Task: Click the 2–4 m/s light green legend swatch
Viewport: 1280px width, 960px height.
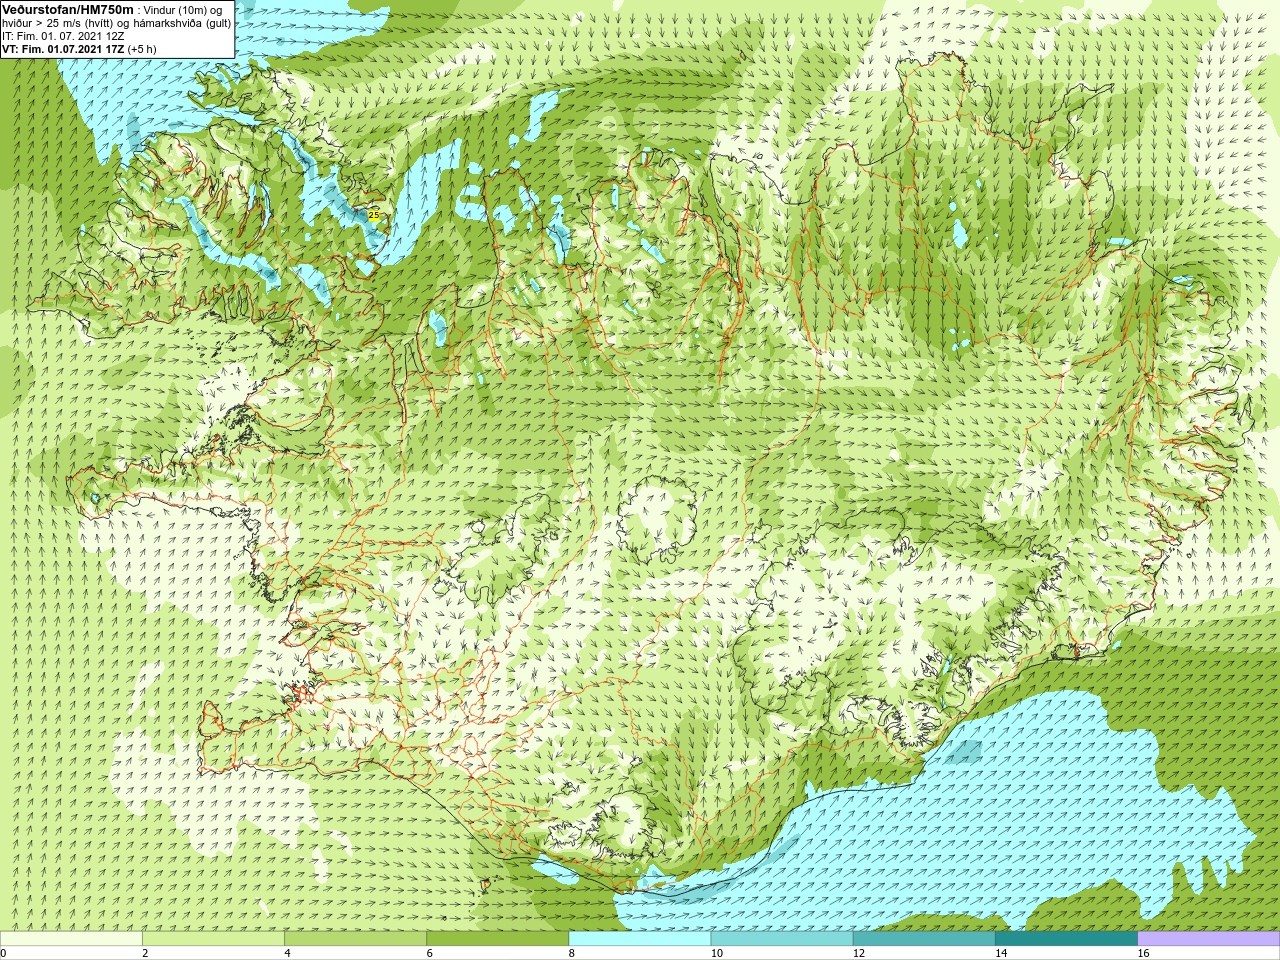Action: tap(213, 939)
